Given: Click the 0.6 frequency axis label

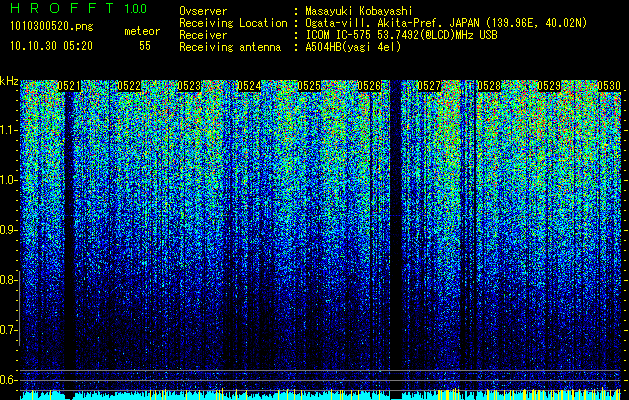Looking at the screenshot, I should (7, 380).
